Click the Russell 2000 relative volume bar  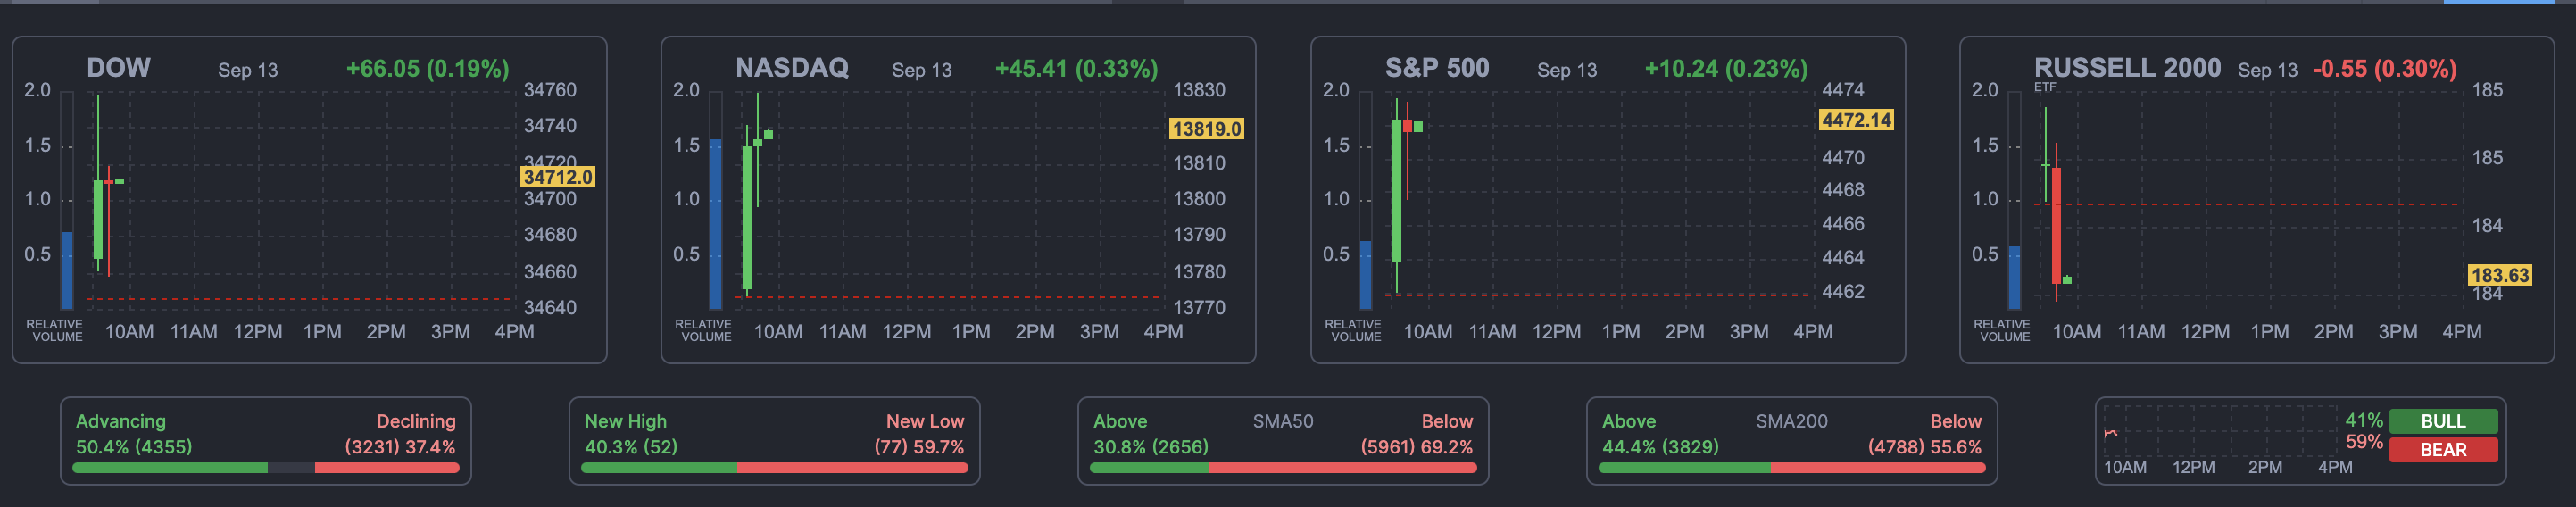coord(2014,200)
